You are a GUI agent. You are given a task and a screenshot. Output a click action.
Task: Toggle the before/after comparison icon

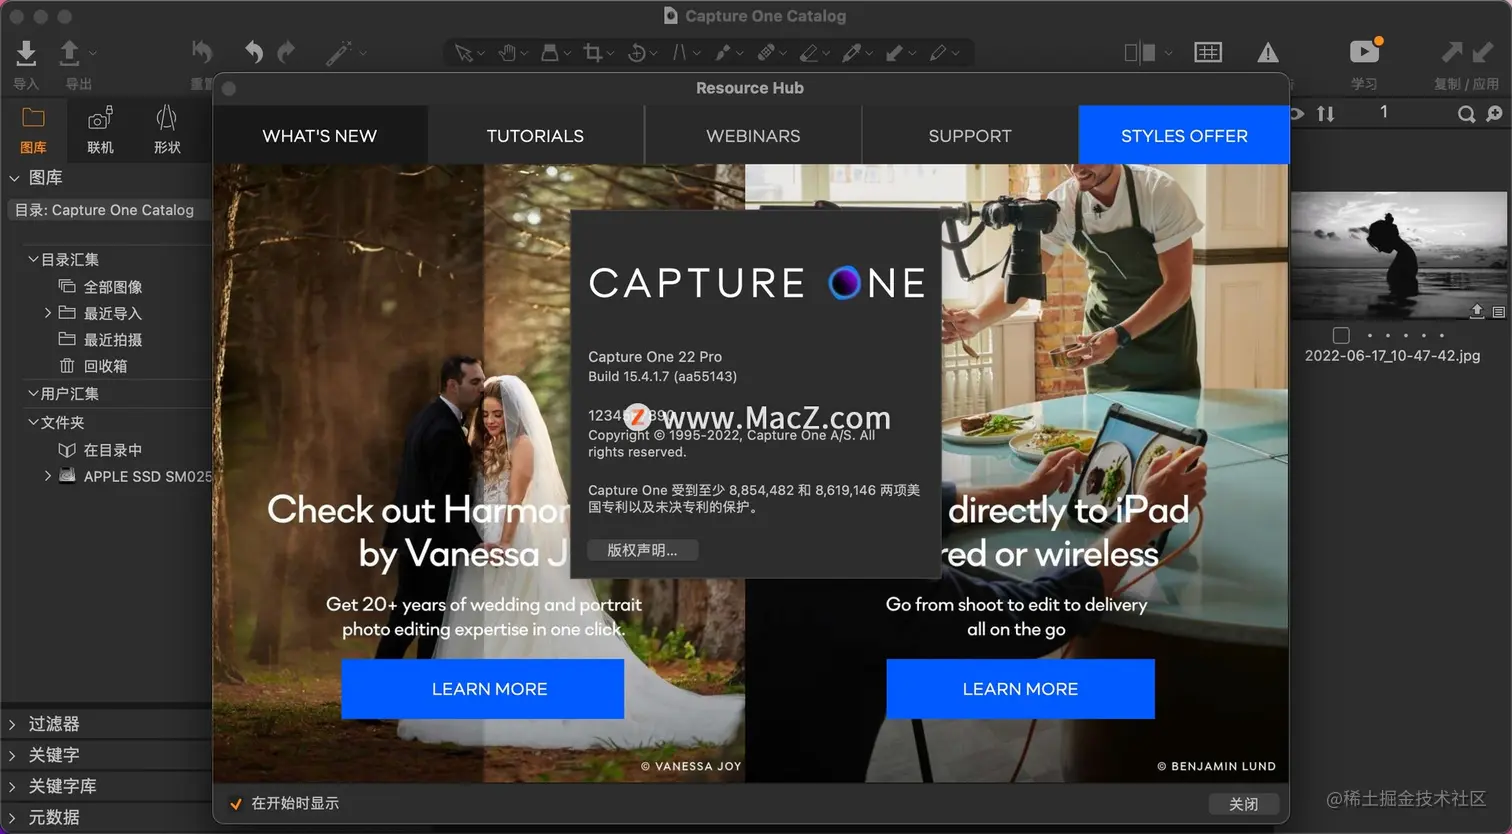coord(1140,52)
